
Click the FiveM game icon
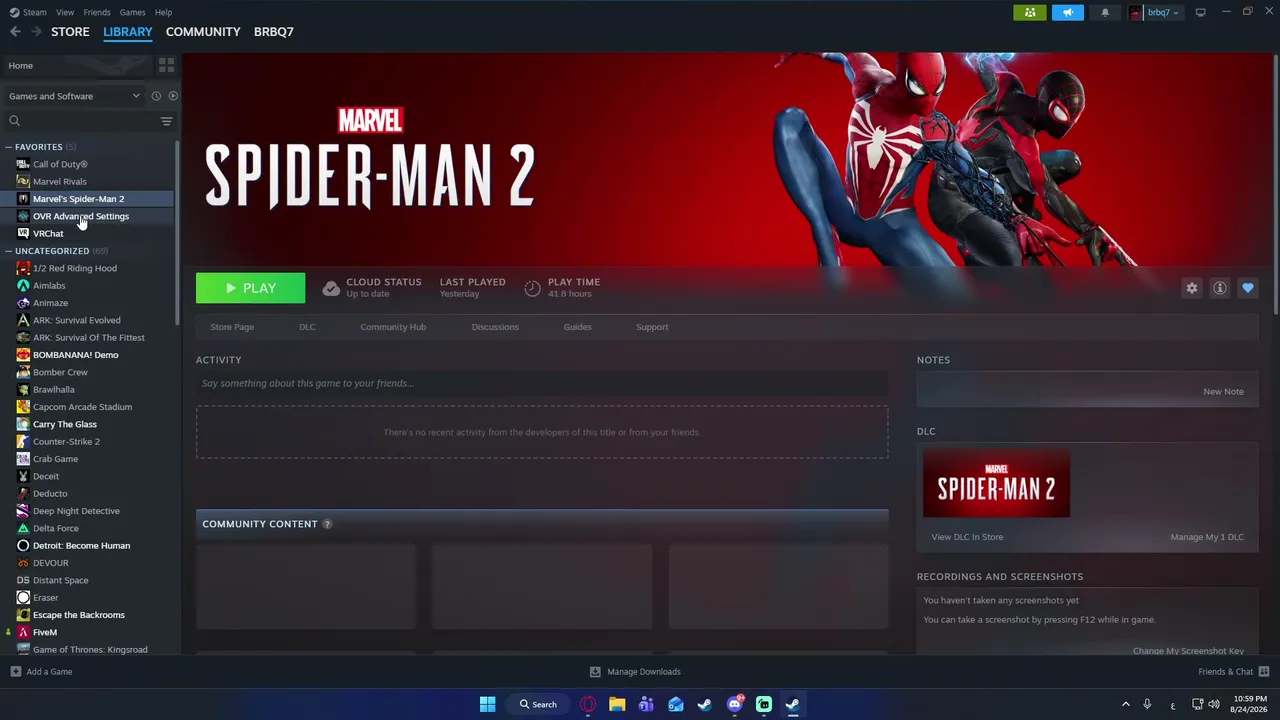pos(23,632)
